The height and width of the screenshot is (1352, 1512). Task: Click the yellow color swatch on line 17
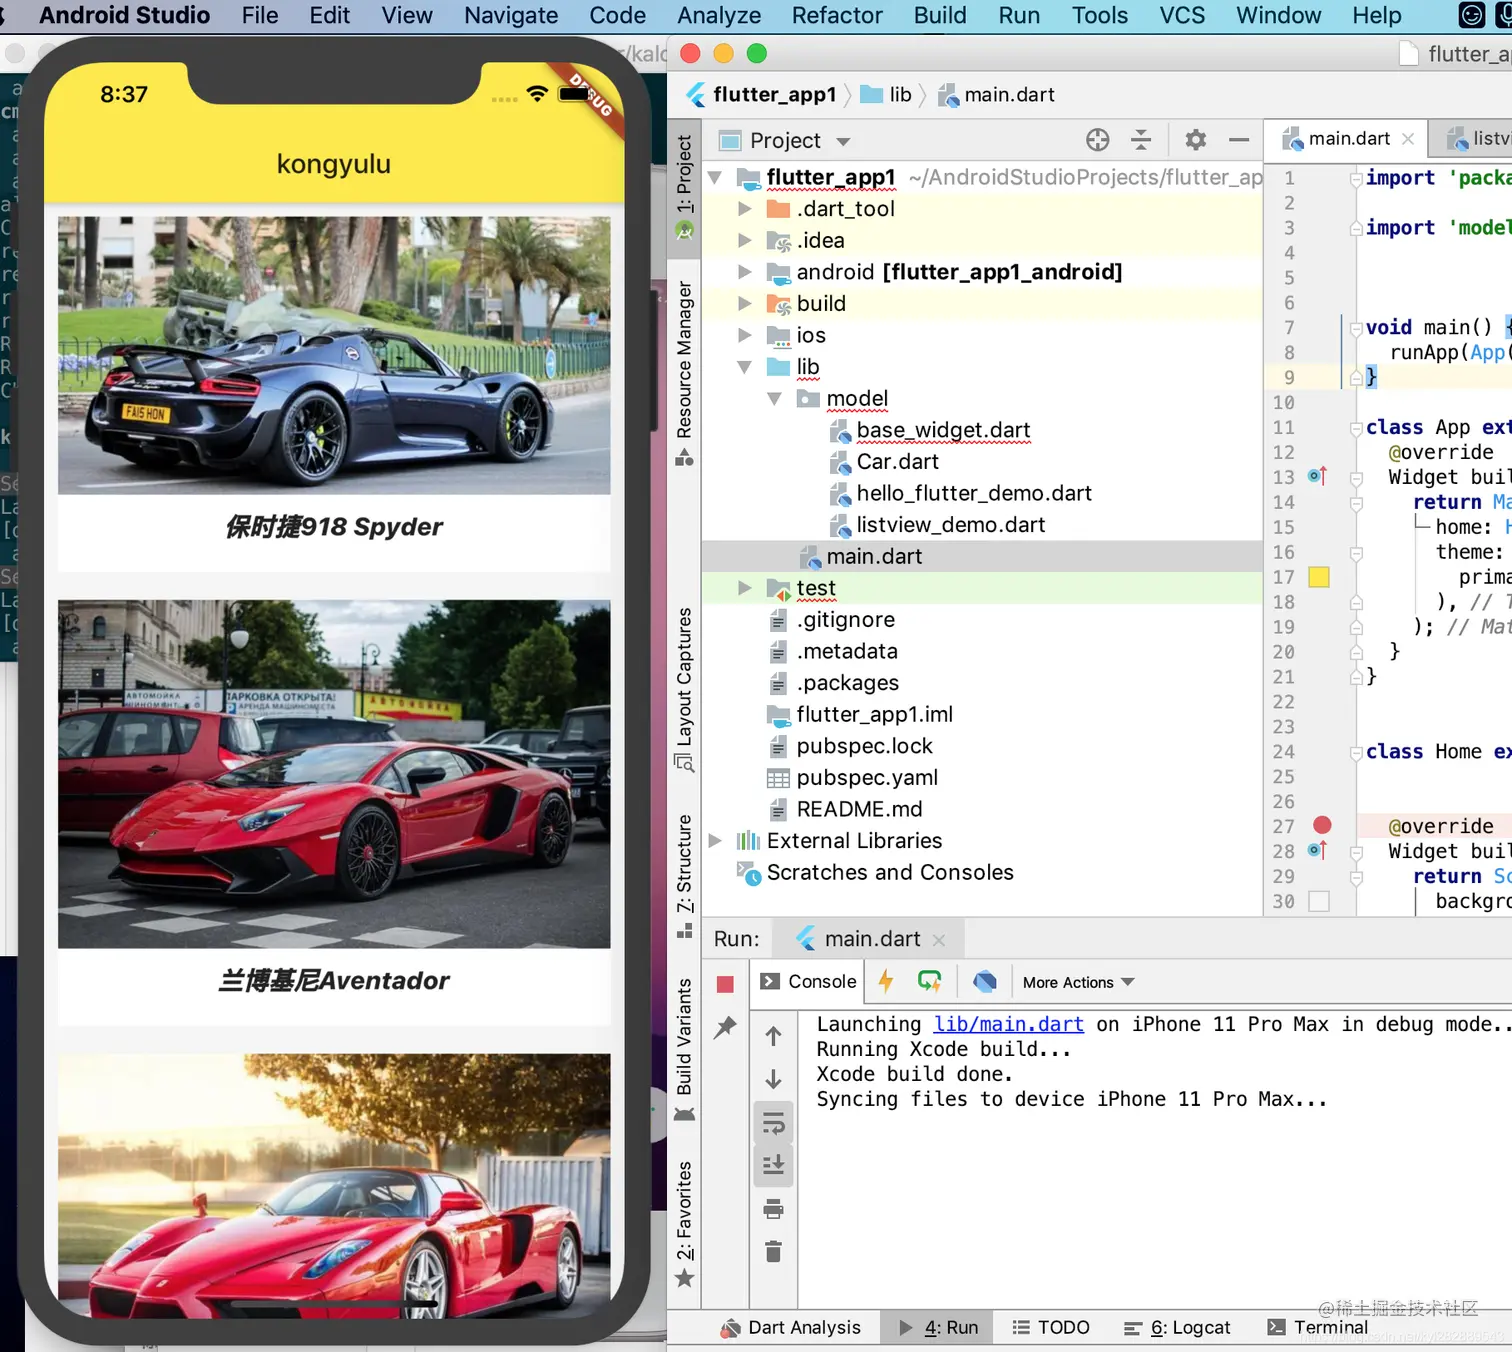pyautogui.click(x=1319, y=577)
